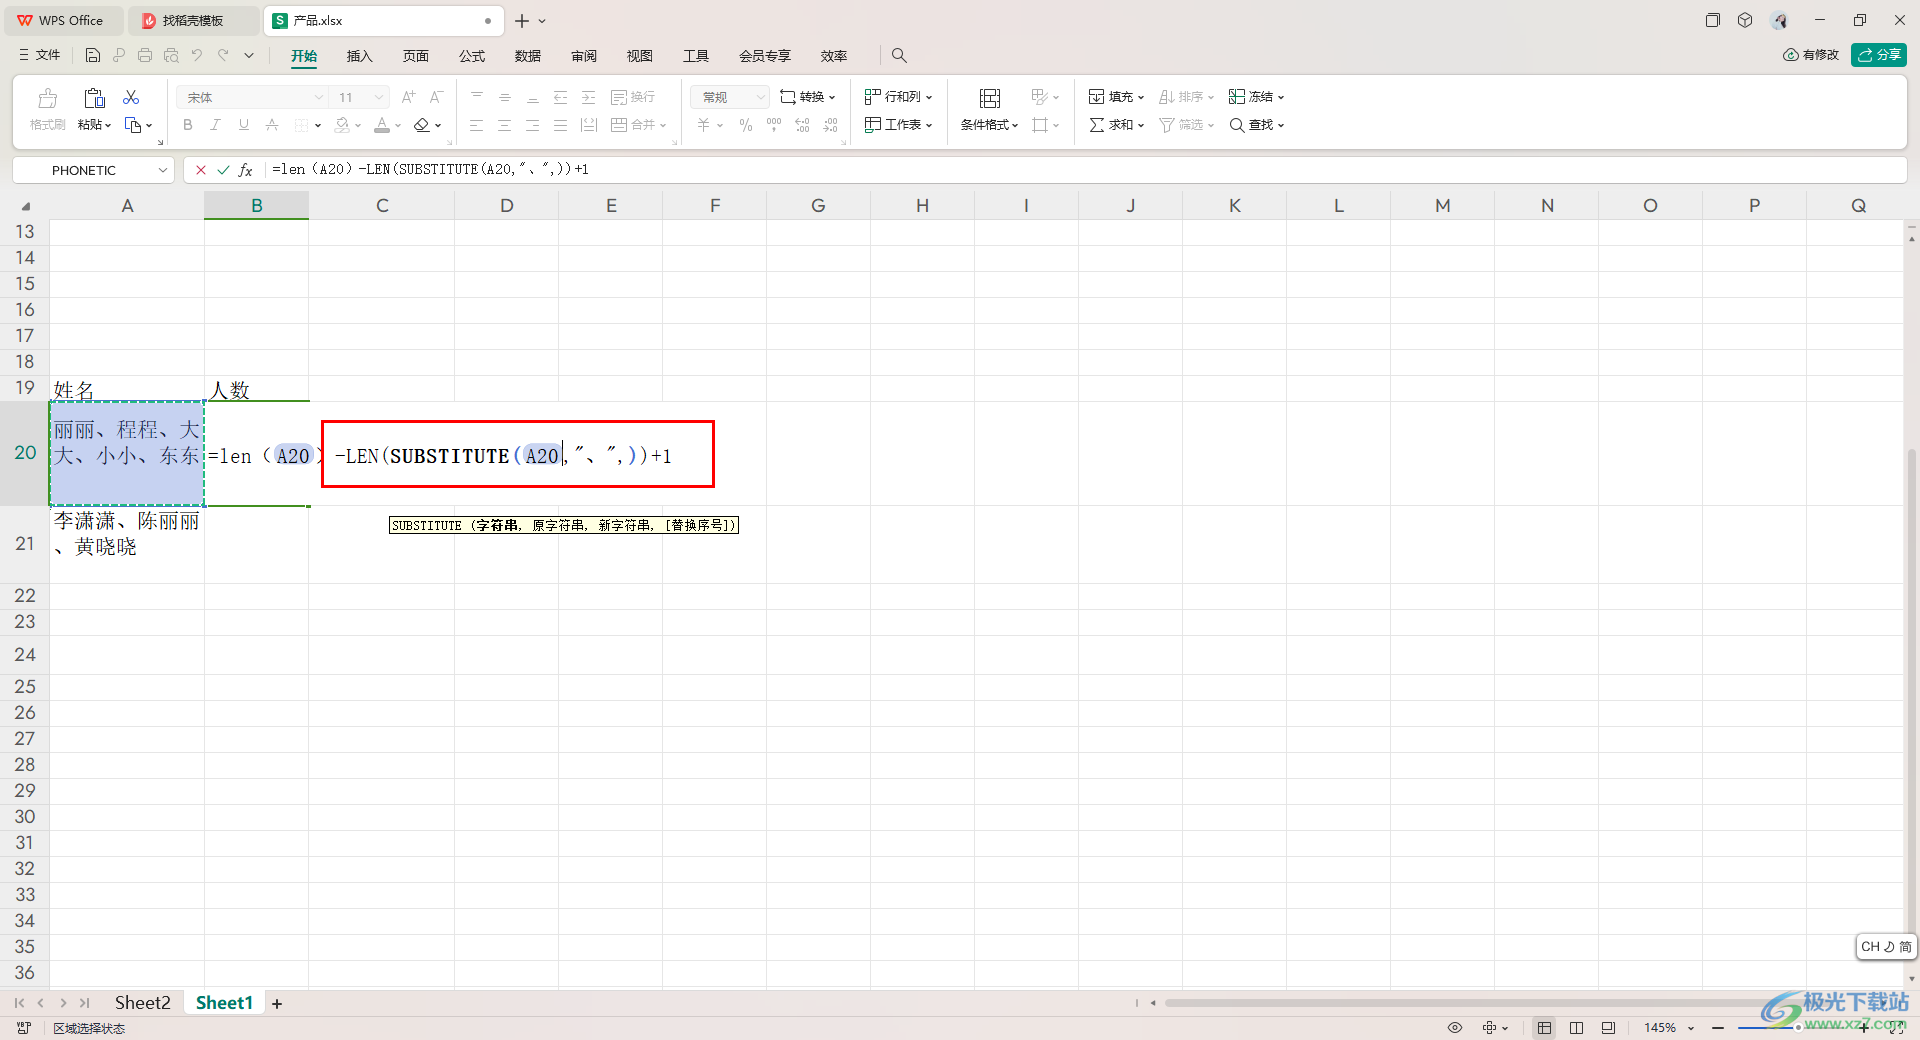
Task: Click the AutoSum (求和) sigma icon
Action: (1097, 125)
